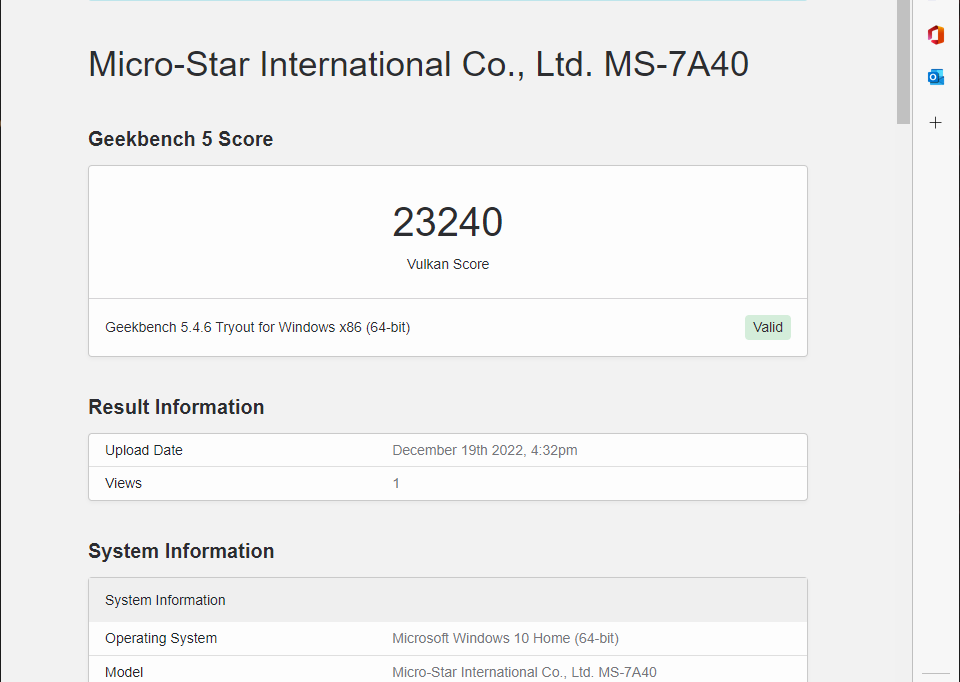Click the vertical page scrollbar thumb
The image size is (960, 682).
[903, 62]
